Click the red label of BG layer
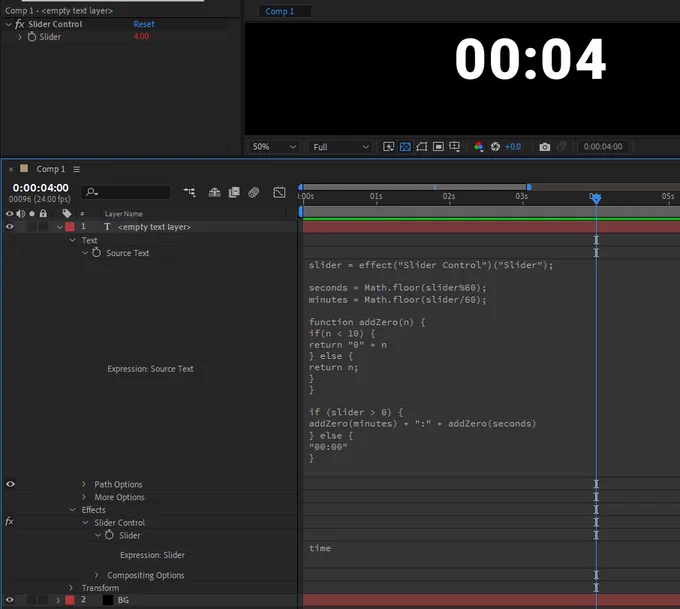 click(x=70, y=600)
